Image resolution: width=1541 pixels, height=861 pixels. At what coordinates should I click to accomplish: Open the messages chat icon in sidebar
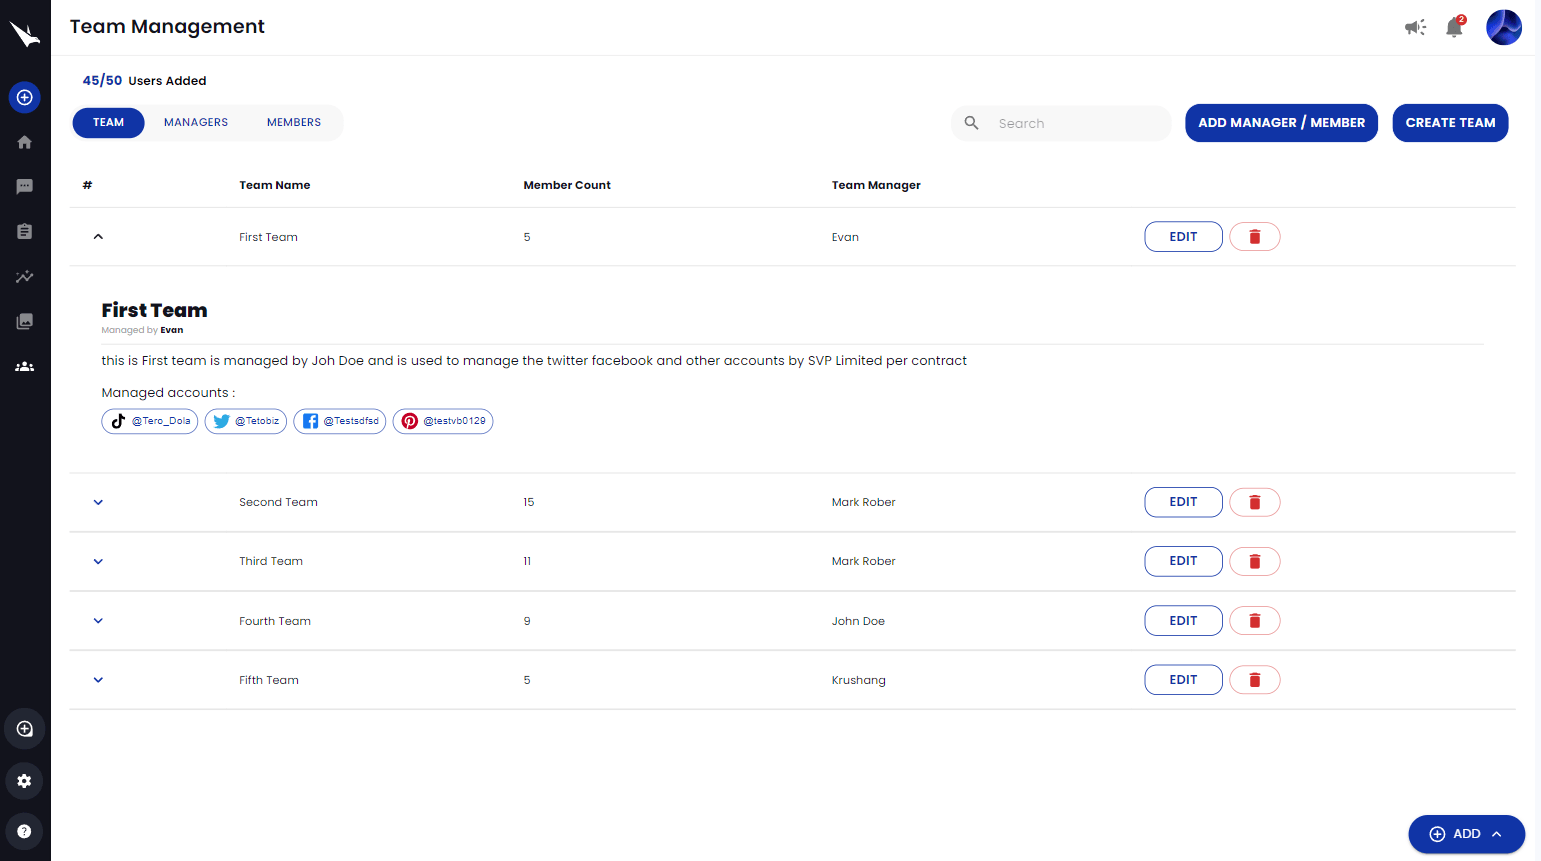click(x=25, y=187)
